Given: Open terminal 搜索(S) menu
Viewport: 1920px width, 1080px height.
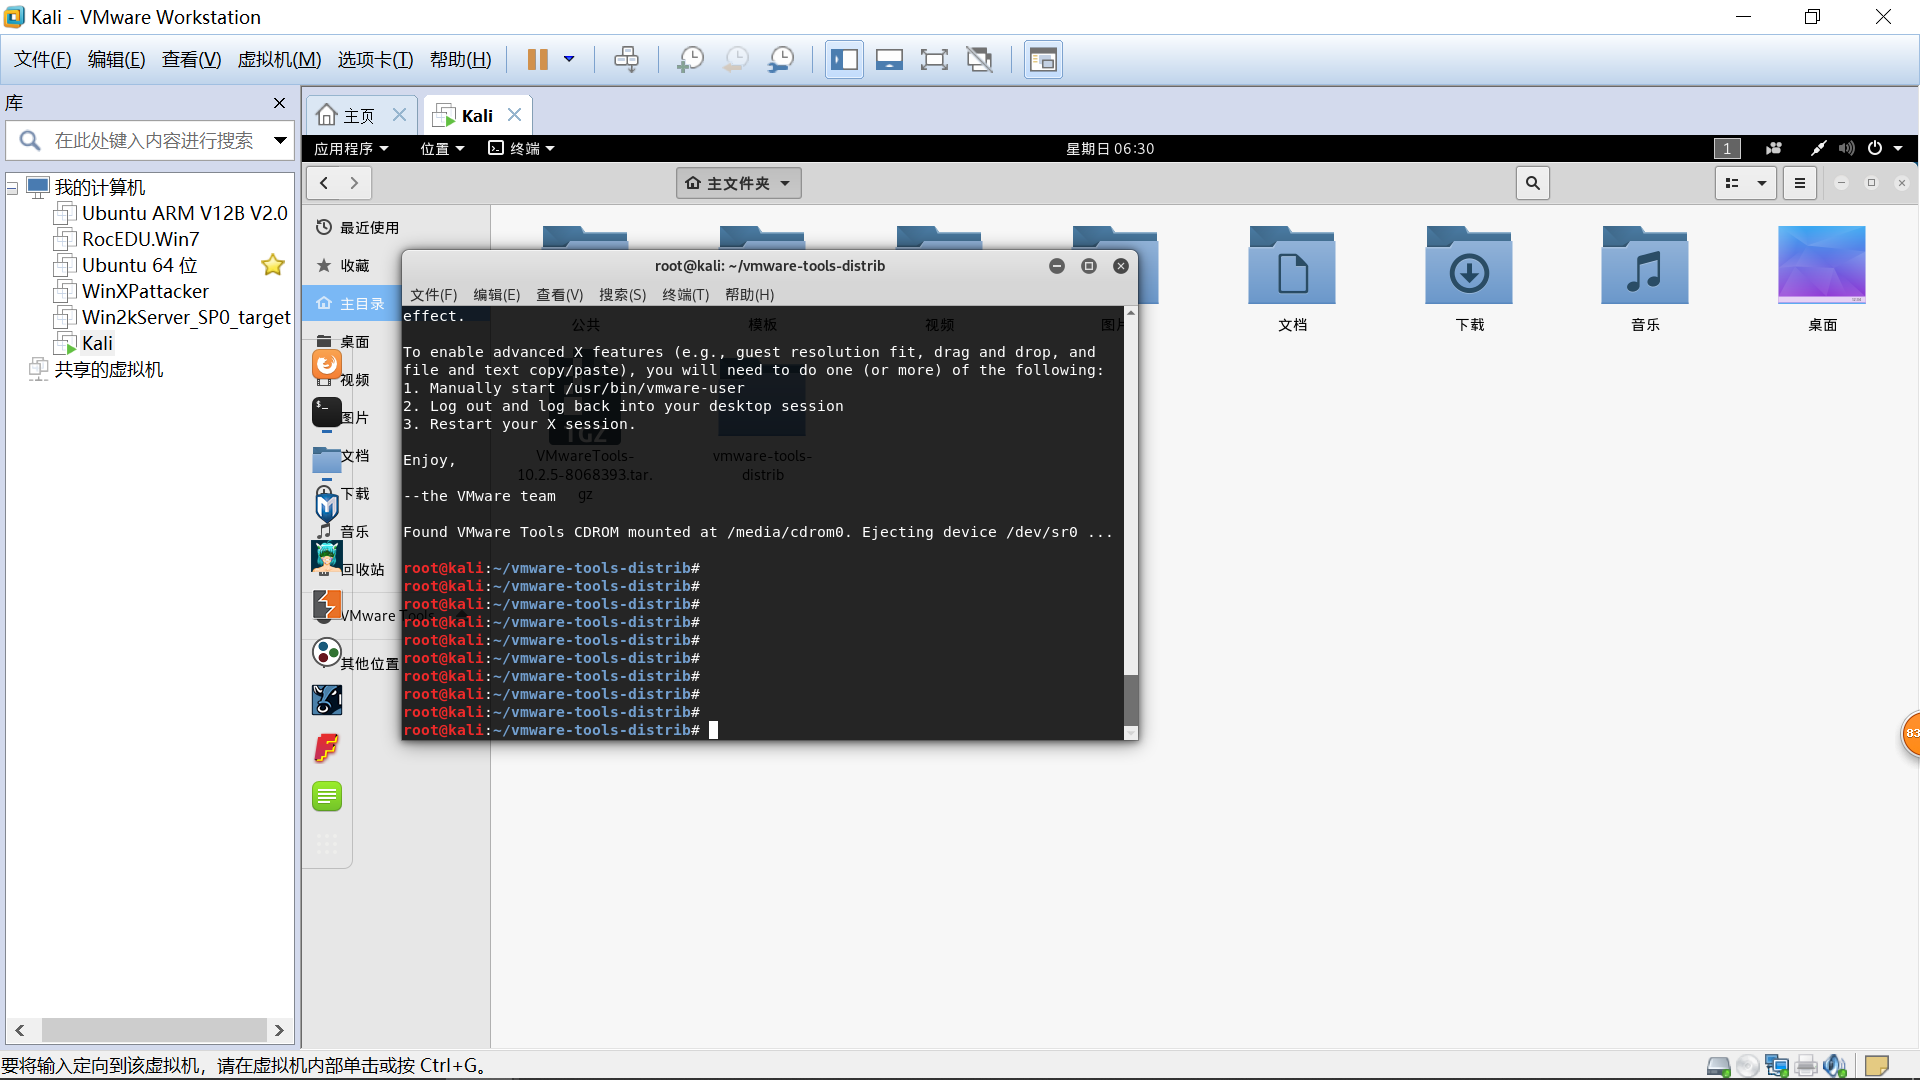Looking at the screenshot, I should (622, 294).
